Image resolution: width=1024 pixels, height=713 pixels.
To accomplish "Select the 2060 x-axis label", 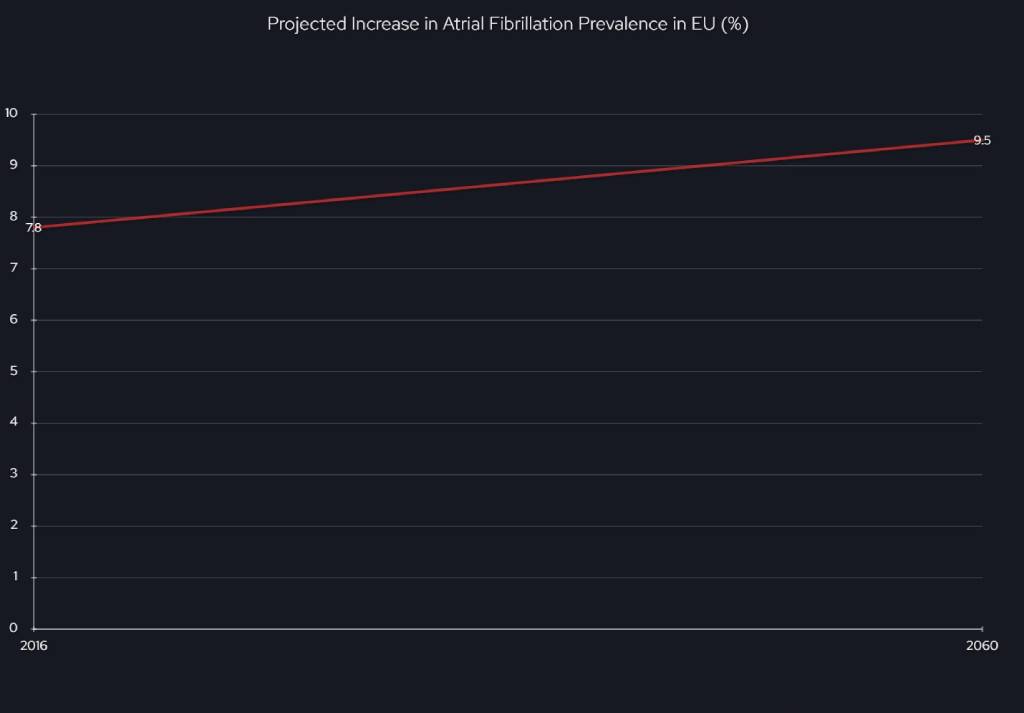I will click(x=982, y=646).
